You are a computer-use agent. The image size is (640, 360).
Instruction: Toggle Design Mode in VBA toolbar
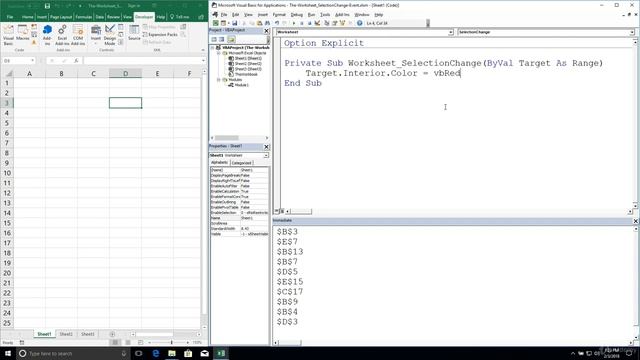(318, 23)
